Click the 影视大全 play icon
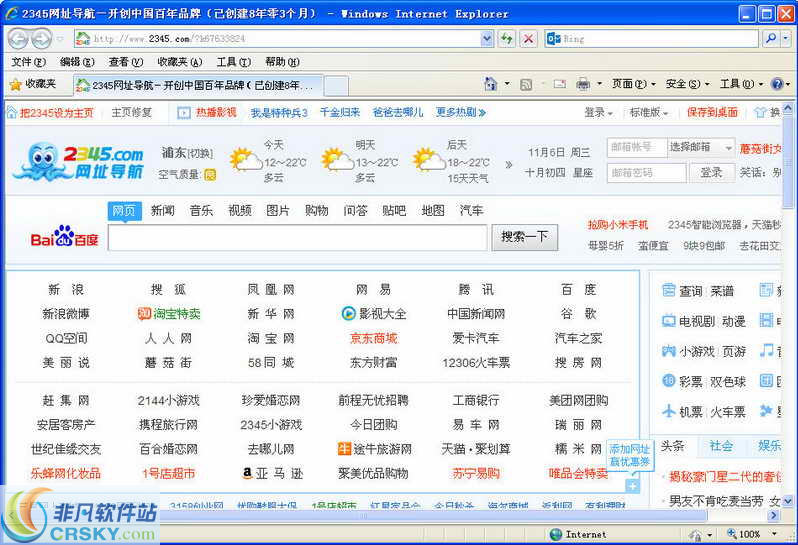Image resolution: width=798 pixels, height=545 pixels. (348, 313)
